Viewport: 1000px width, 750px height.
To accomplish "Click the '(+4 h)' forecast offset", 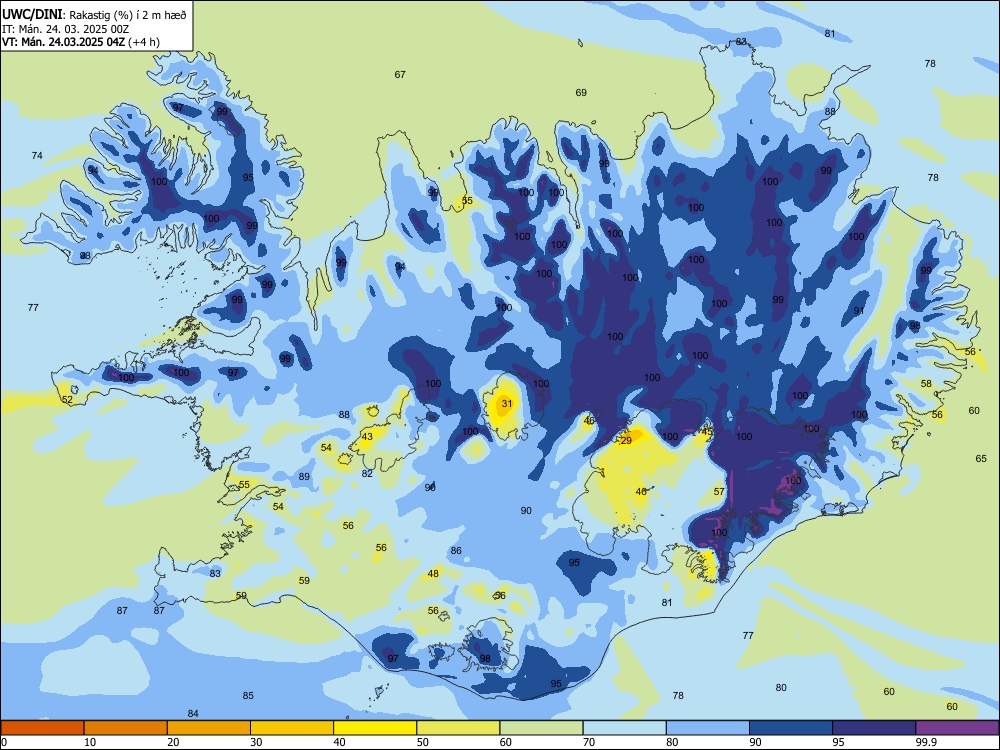I will pos(144,42).
